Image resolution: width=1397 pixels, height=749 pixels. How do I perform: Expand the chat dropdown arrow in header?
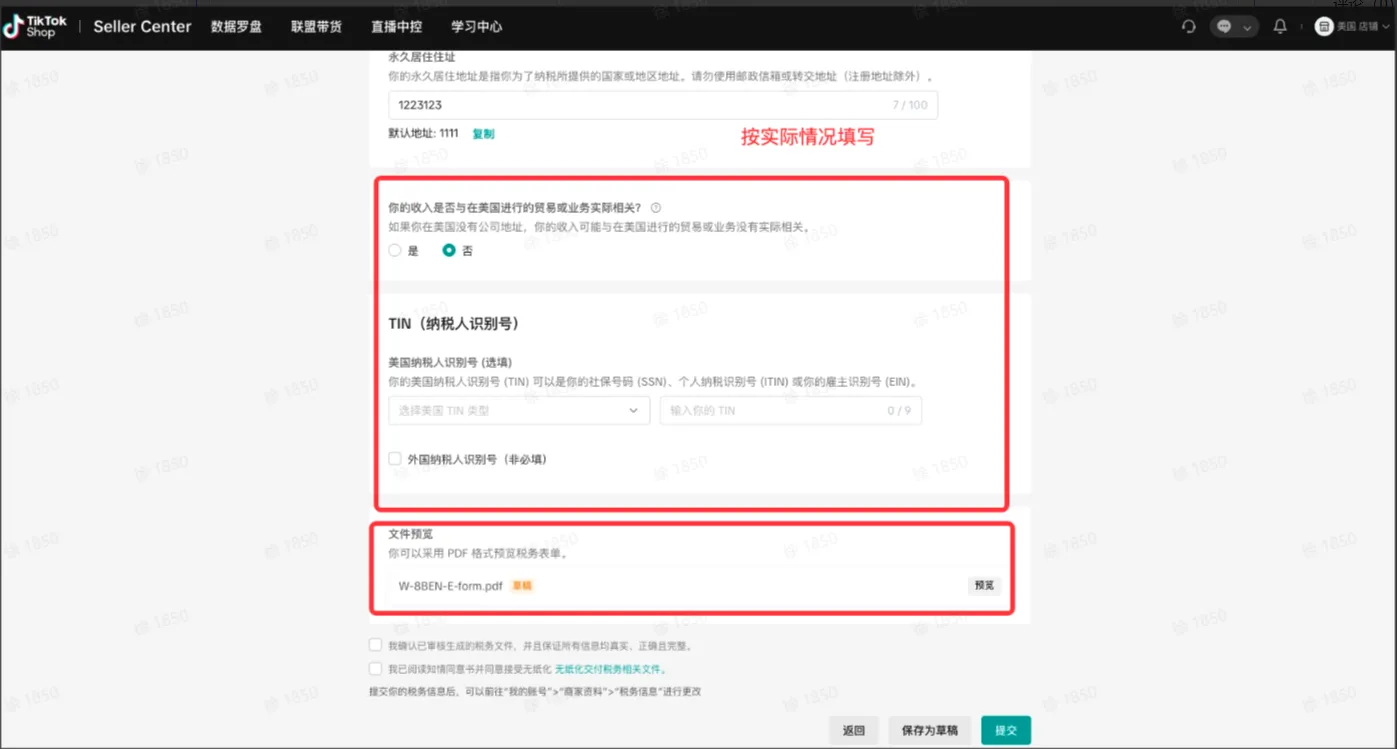[x=1247, y=28]
